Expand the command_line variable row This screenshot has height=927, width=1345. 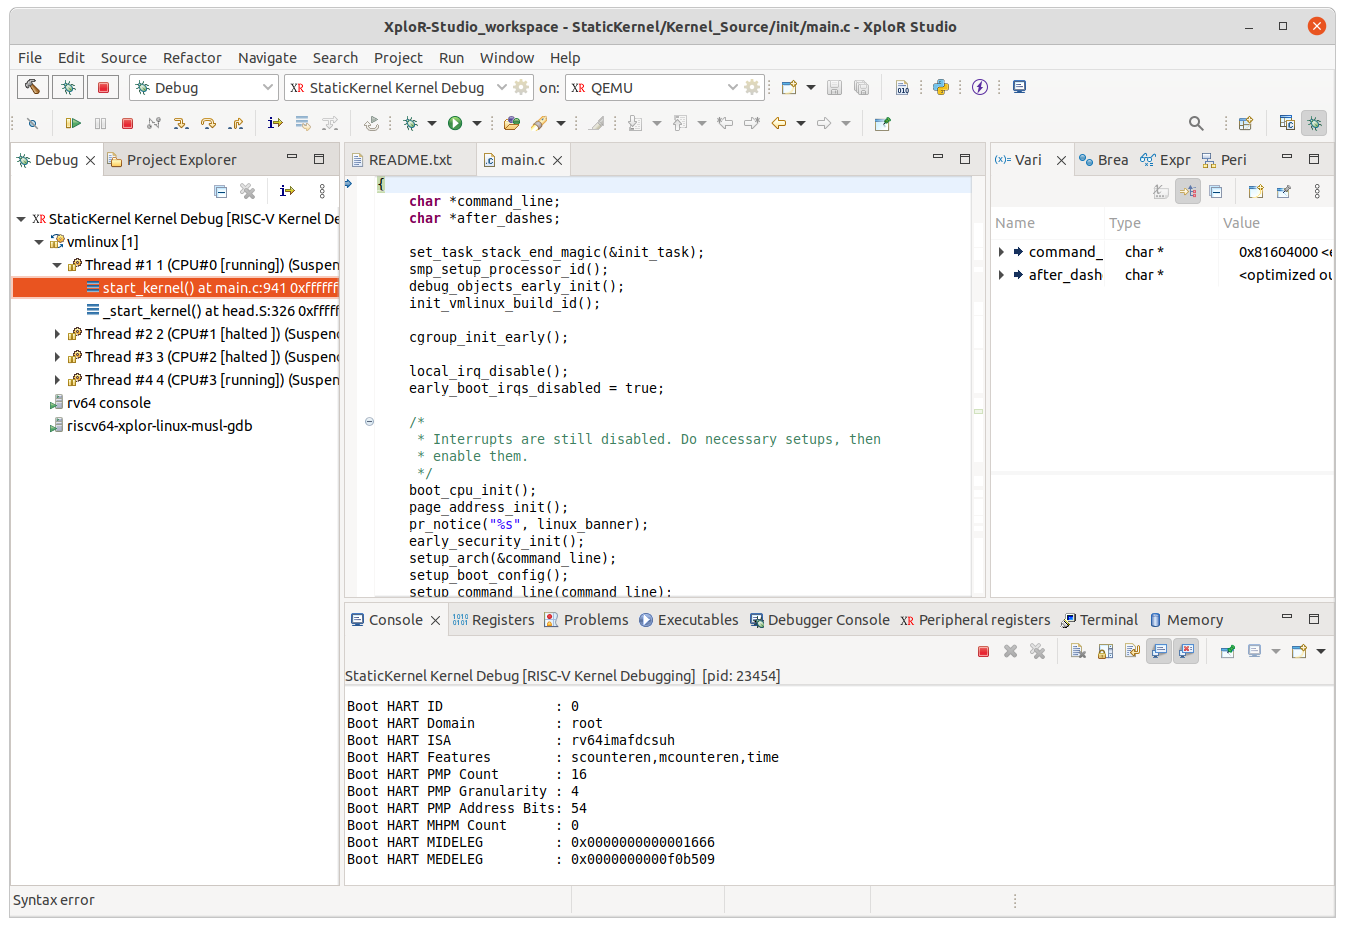1001,252
